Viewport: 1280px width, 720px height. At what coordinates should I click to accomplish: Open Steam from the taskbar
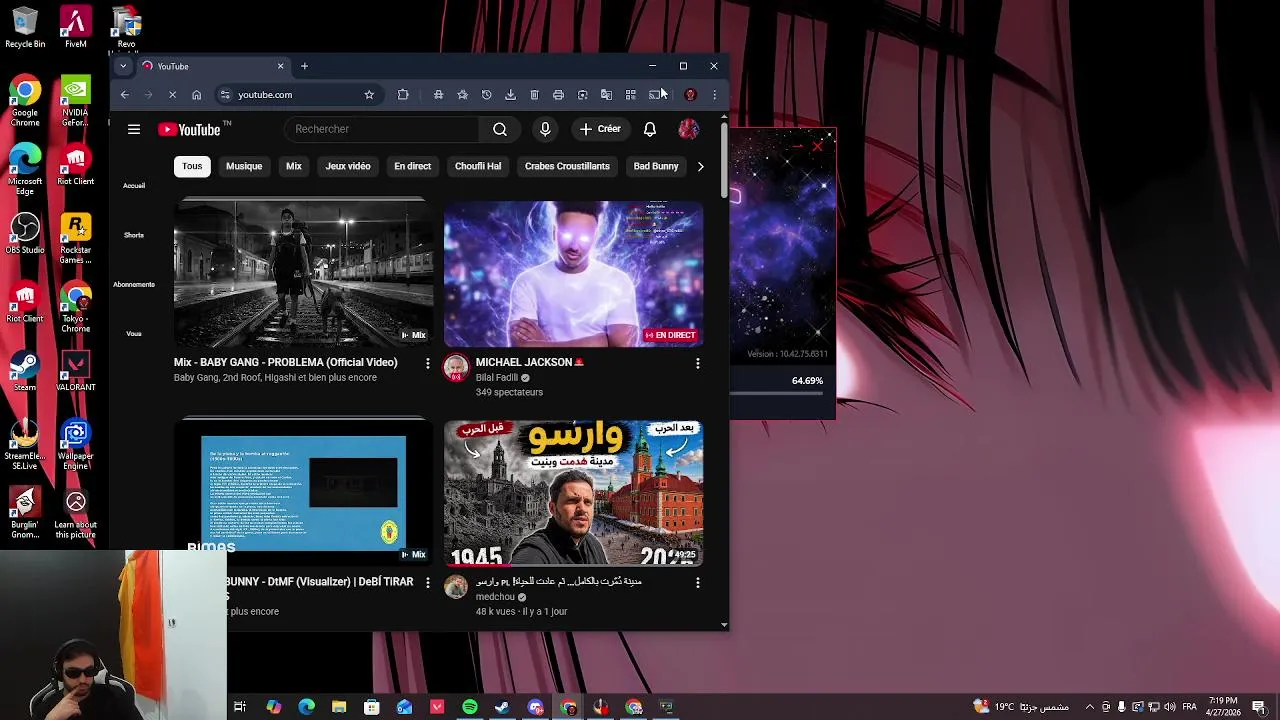502,707
